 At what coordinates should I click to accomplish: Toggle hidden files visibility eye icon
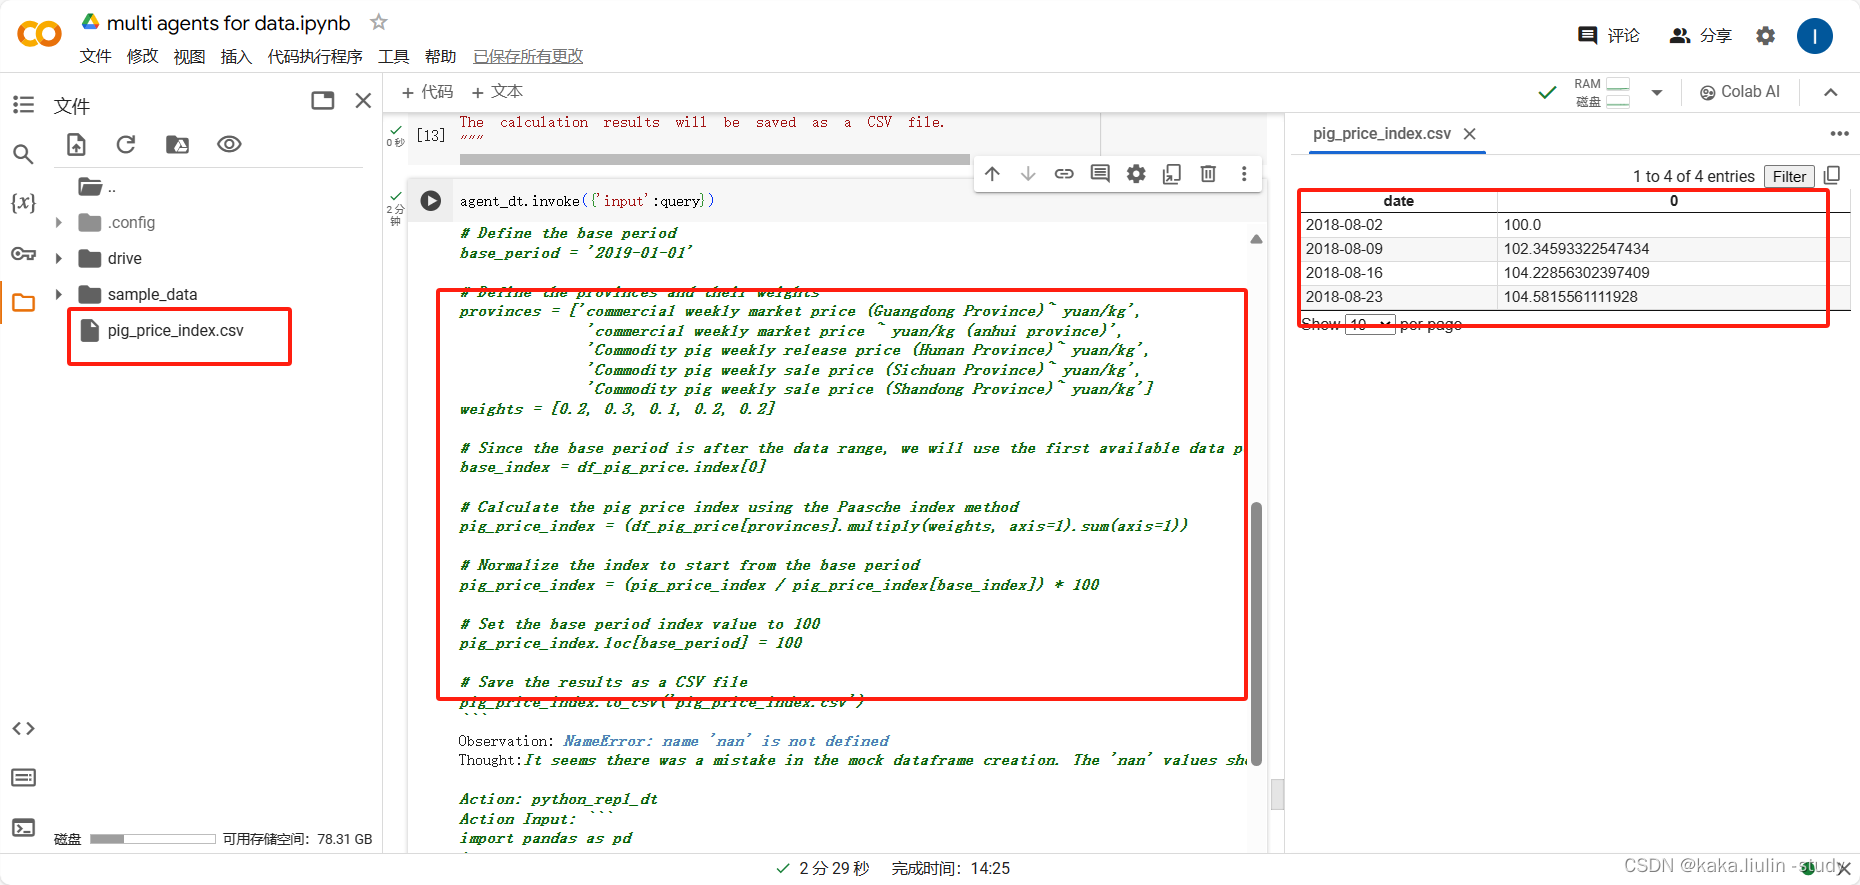pyautogui.click(x=229, y=145)
